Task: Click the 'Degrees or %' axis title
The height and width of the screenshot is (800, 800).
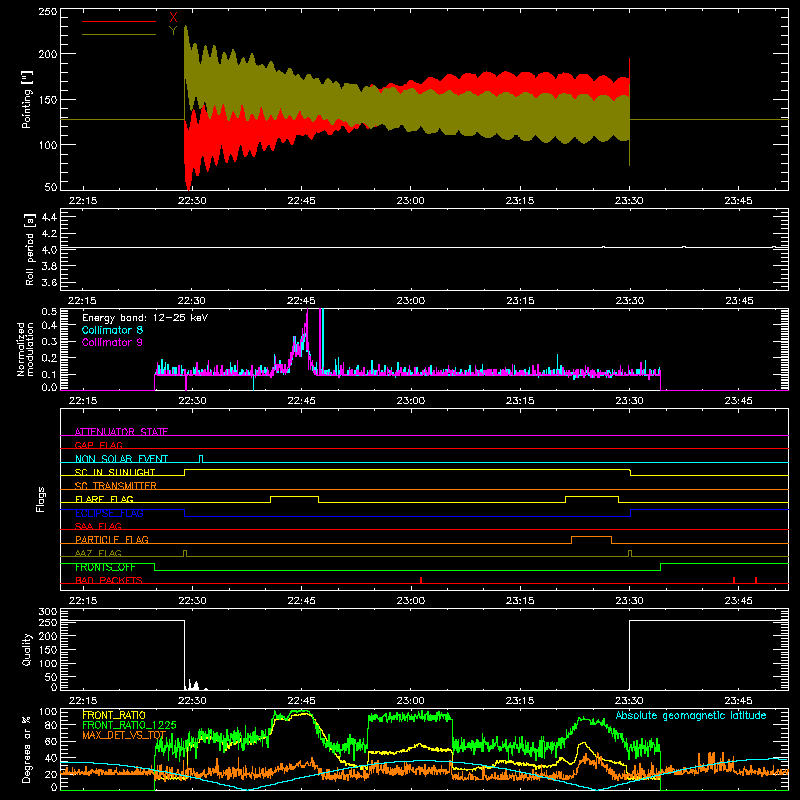Action: coord(27,749)
